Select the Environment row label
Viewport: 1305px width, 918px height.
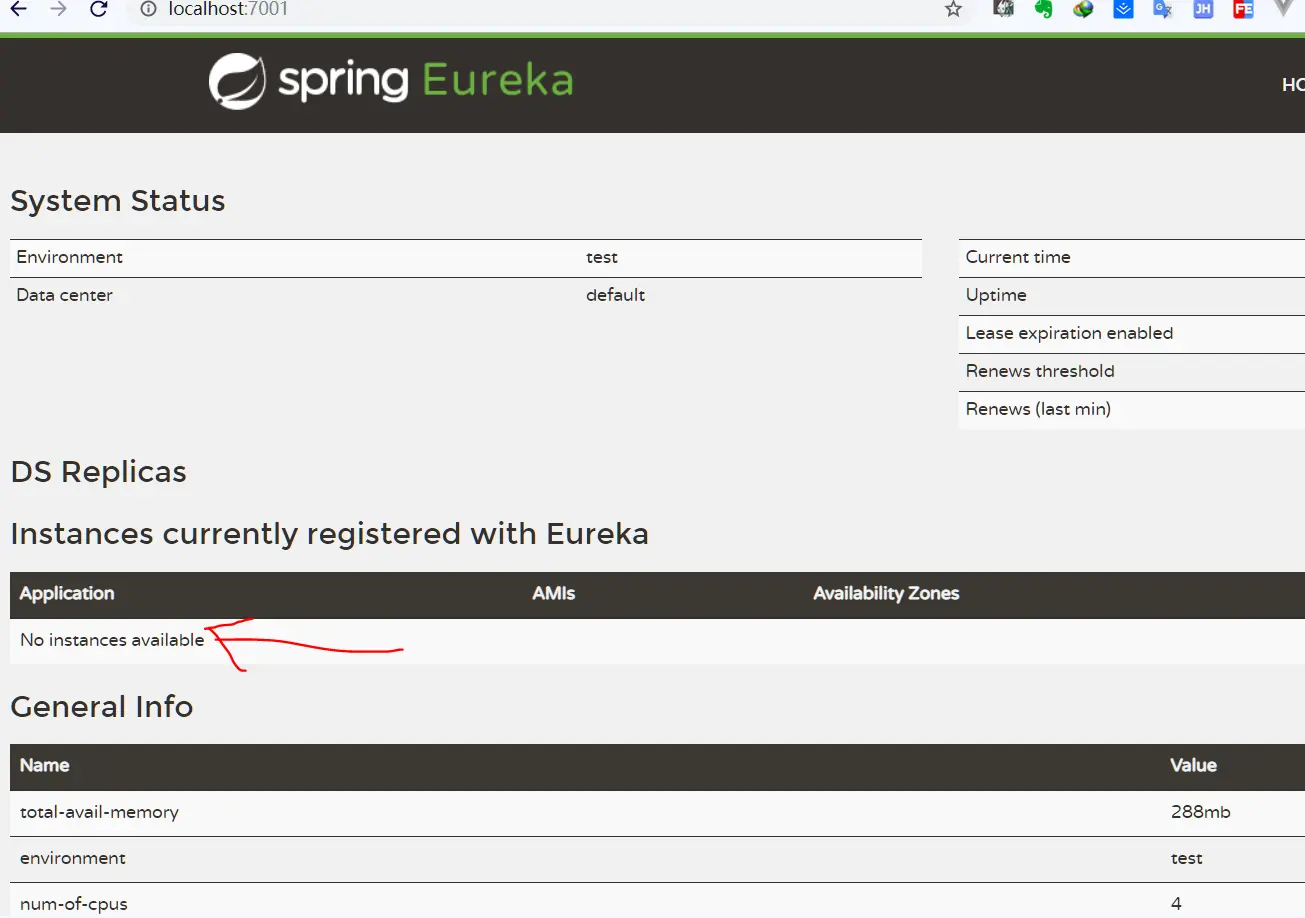70,257
